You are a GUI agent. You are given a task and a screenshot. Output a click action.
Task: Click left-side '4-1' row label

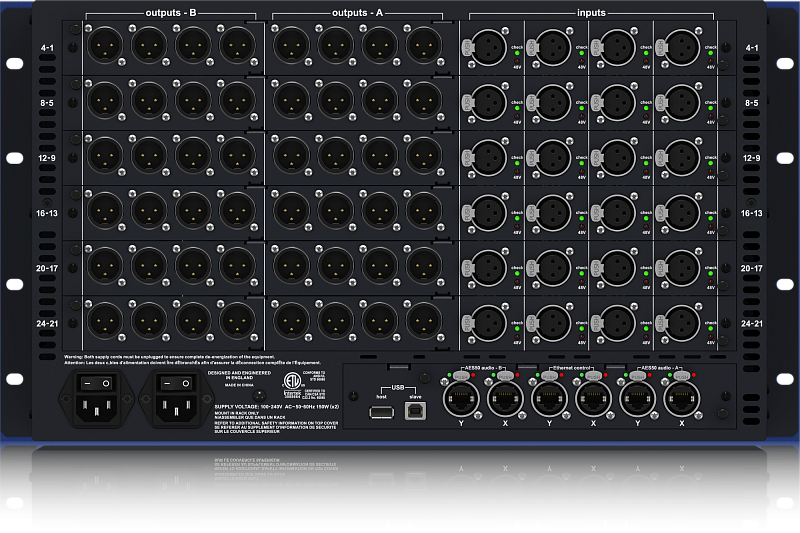[x=47, y=47]
